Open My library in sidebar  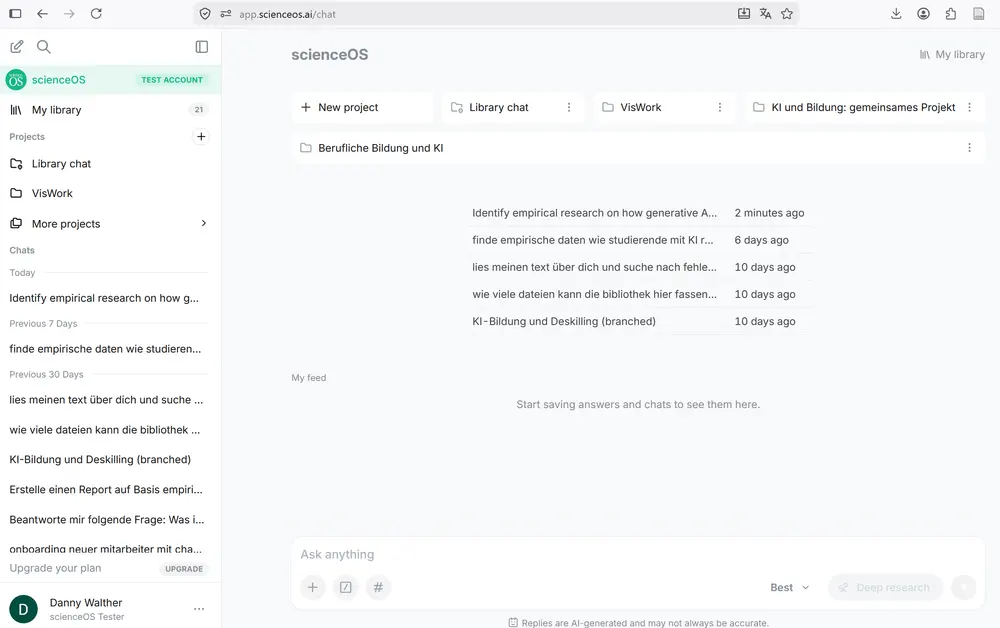tap(110, 110)
